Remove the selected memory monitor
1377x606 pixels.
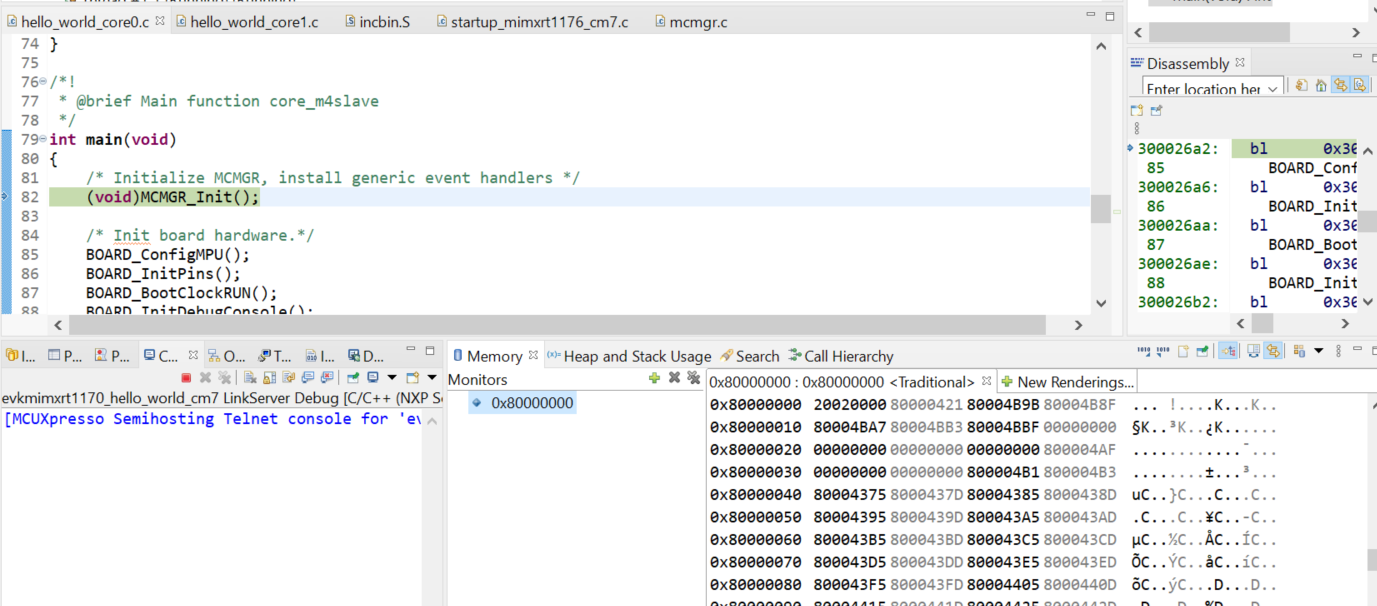coord(673,378)
